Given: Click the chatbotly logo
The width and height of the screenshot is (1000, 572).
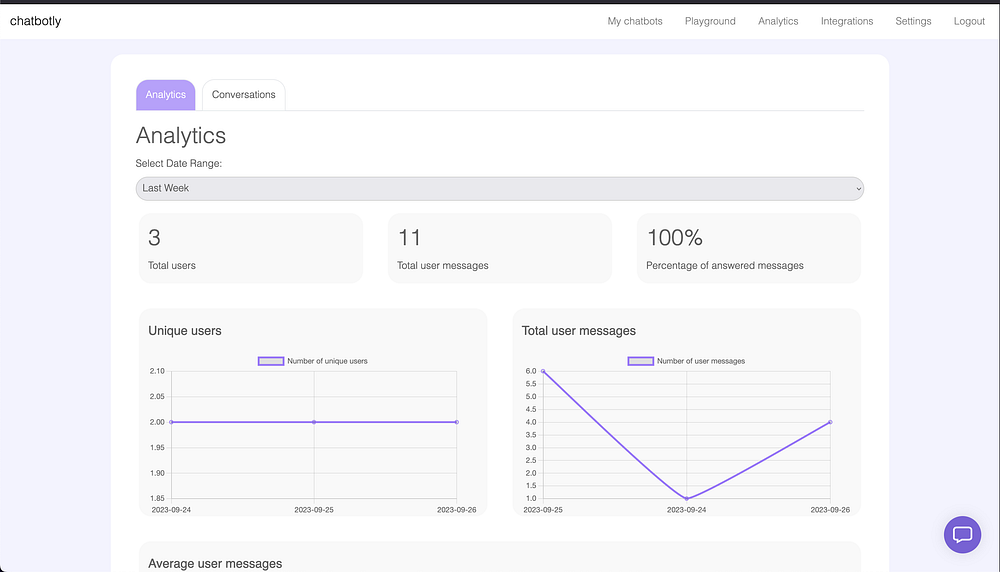Looking at the screenshot, I should (35, 21).
